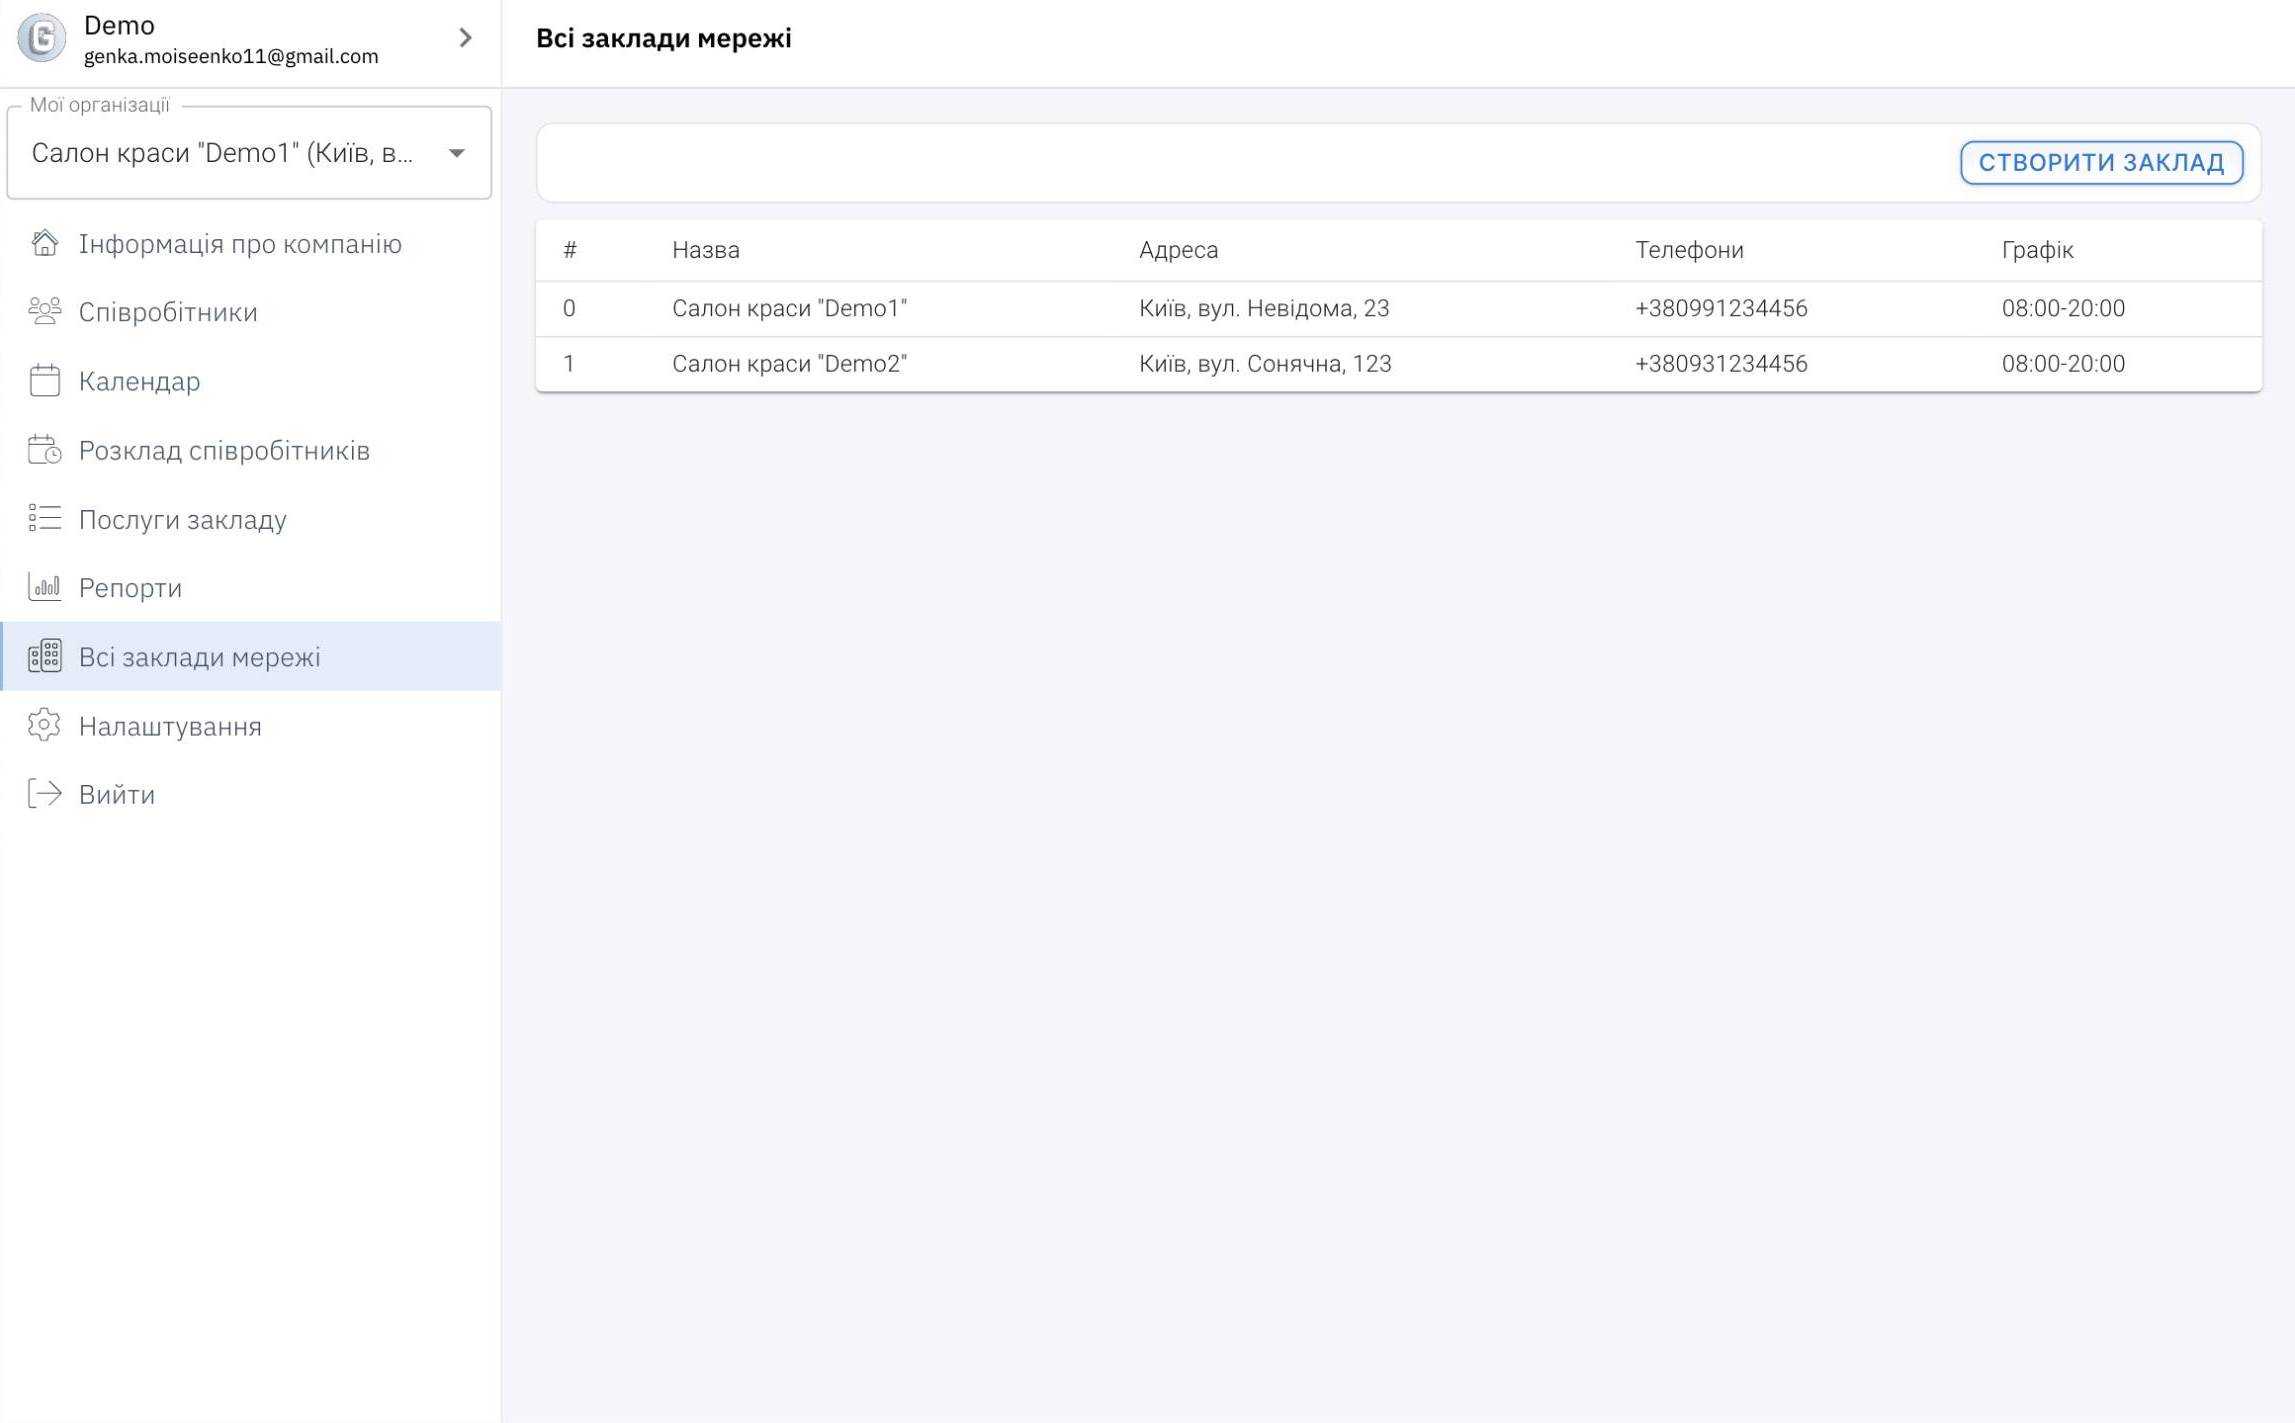
Task: Open Співробітники menu item
Action: [168, 312]
